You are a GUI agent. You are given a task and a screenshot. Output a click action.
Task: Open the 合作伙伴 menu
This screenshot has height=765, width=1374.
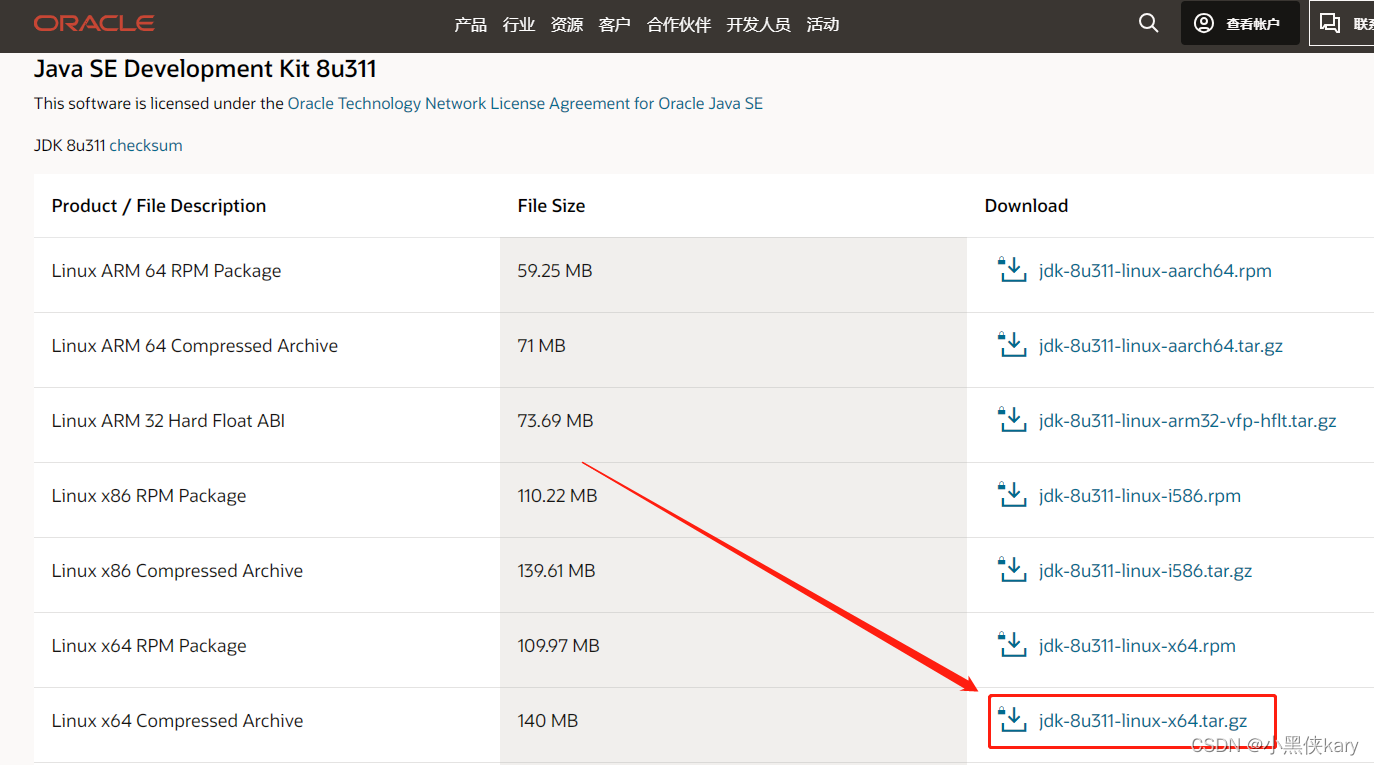[679, 24]
